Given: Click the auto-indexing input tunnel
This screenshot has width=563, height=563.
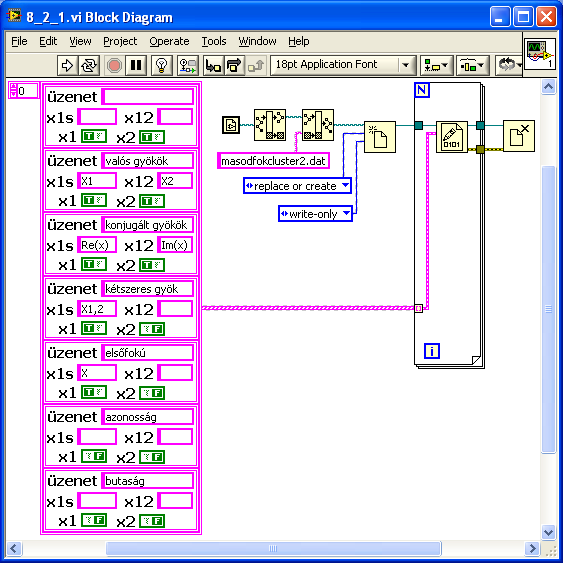Looking at the screenshot, I should click(x=419, y=308).
